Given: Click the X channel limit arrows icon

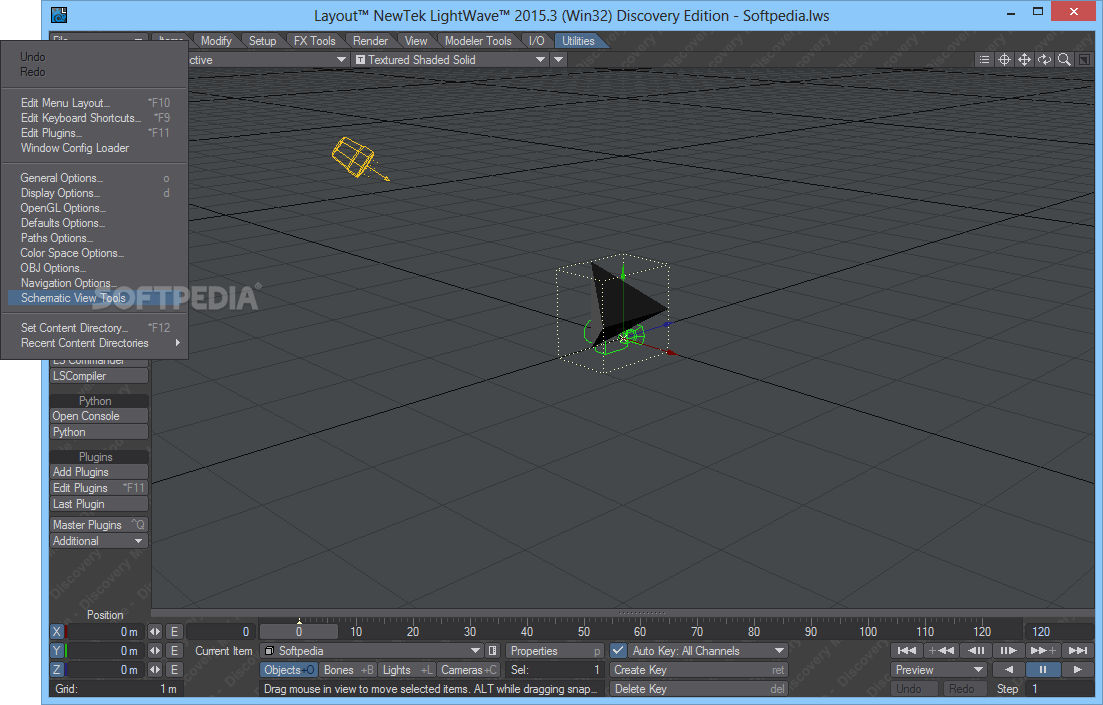Looking at the screenshot, I should [155, 632].
